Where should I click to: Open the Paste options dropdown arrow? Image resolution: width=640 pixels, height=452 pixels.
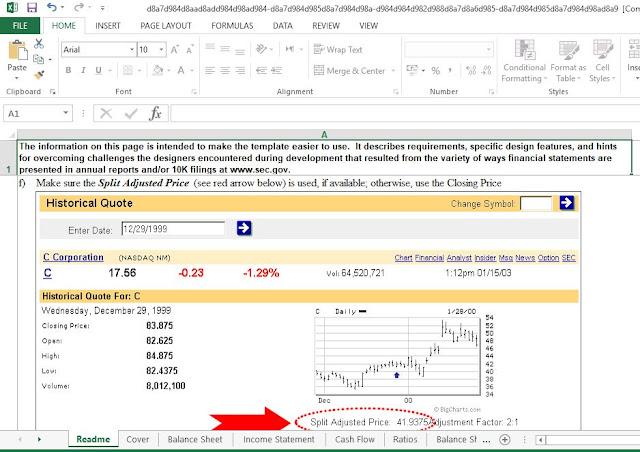pyautogui.click(x=17, y=78)
